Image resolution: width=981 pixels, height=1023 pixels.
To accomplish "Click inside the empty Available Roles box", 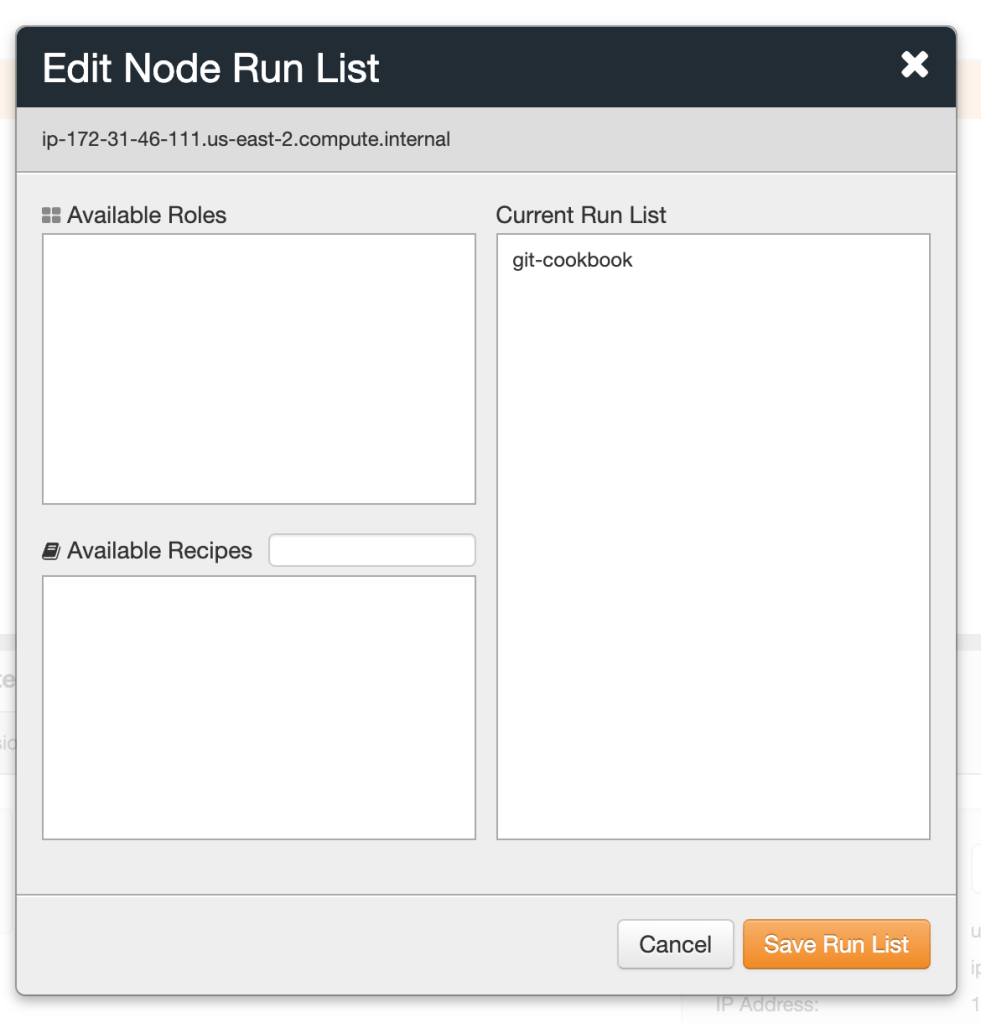I will (x=258, y=369).
